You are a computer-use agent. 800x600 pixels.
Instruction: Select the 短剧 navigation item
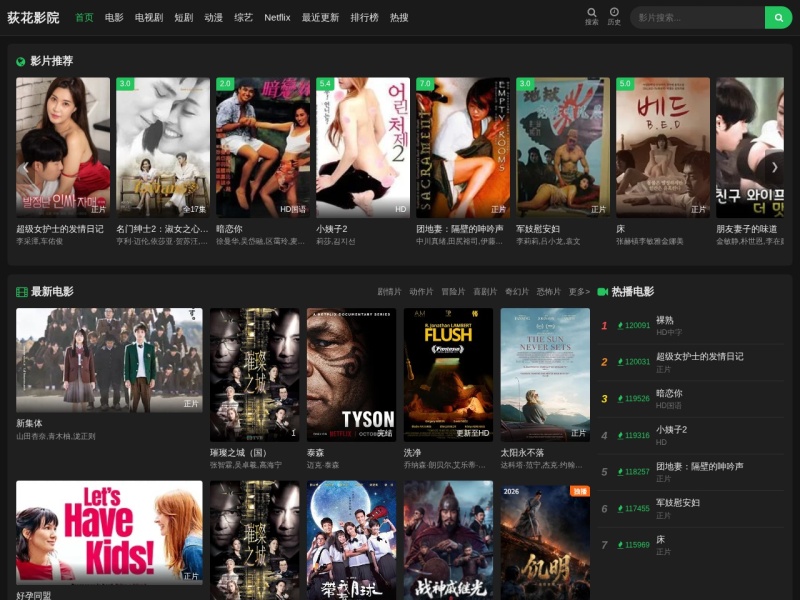click(184, 18)
